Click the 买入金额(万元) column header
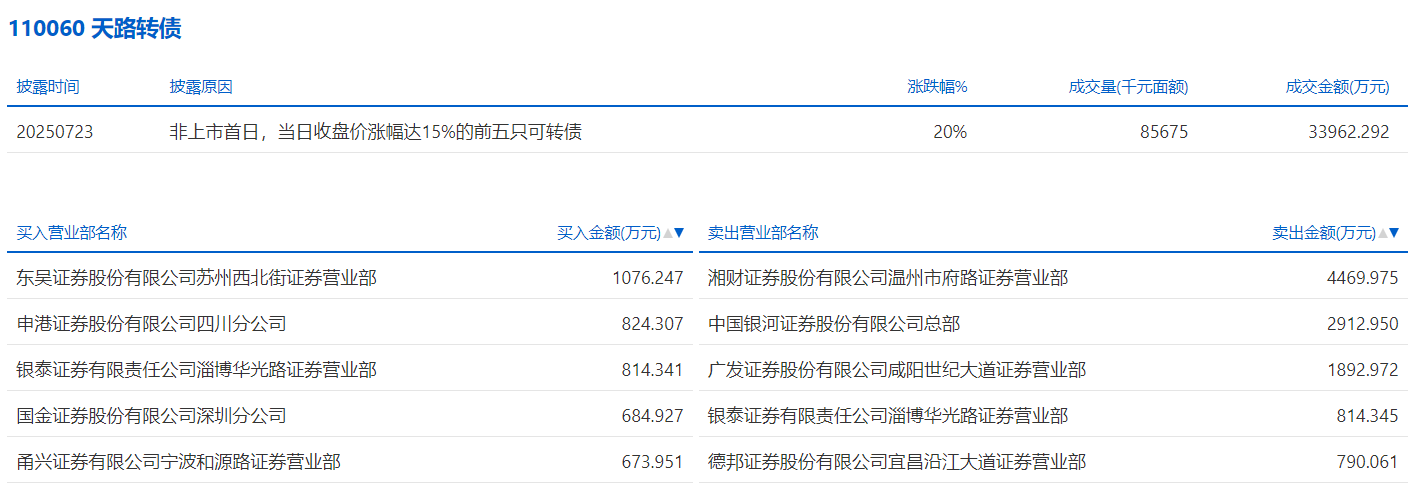The height and width of the screenshot is (493, 1417). click(608, 233)
